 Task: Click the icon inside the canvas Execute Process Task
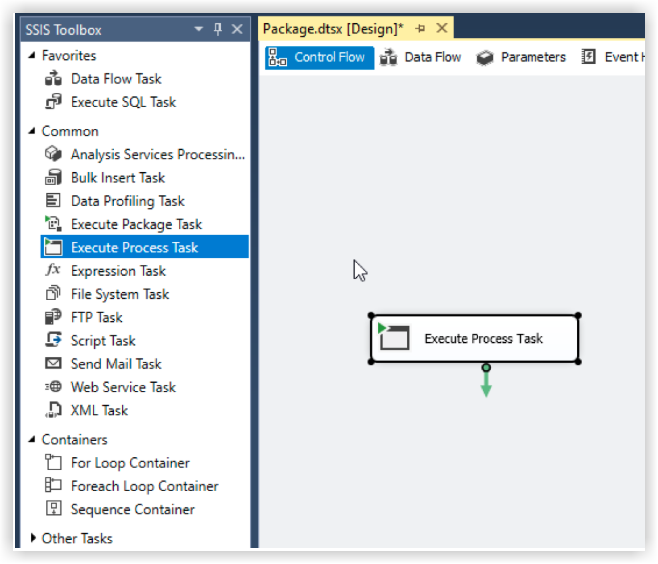coord(394,337)
